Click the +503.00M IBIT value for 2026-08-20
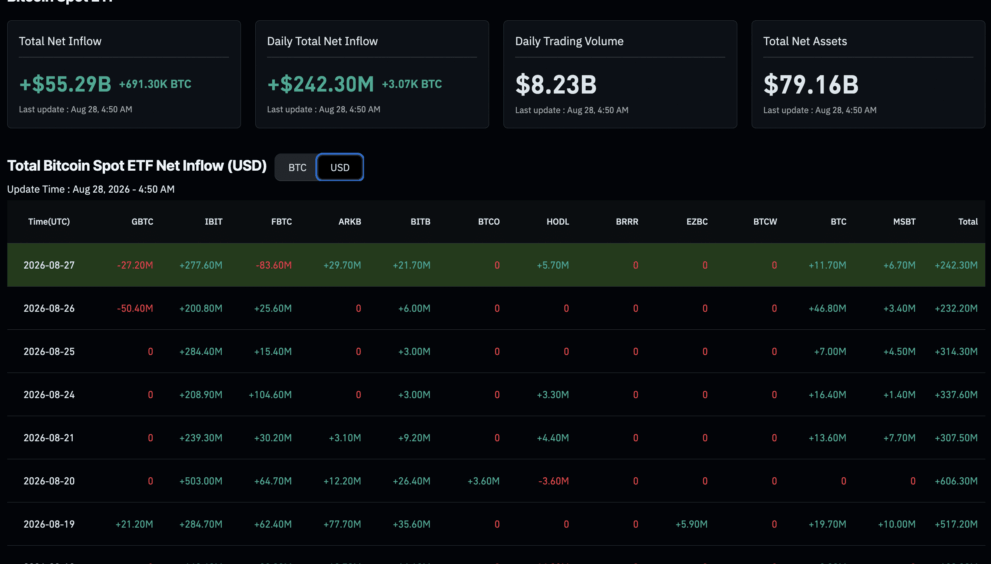Viewport: 991px width, 564px height. [201, 481]
